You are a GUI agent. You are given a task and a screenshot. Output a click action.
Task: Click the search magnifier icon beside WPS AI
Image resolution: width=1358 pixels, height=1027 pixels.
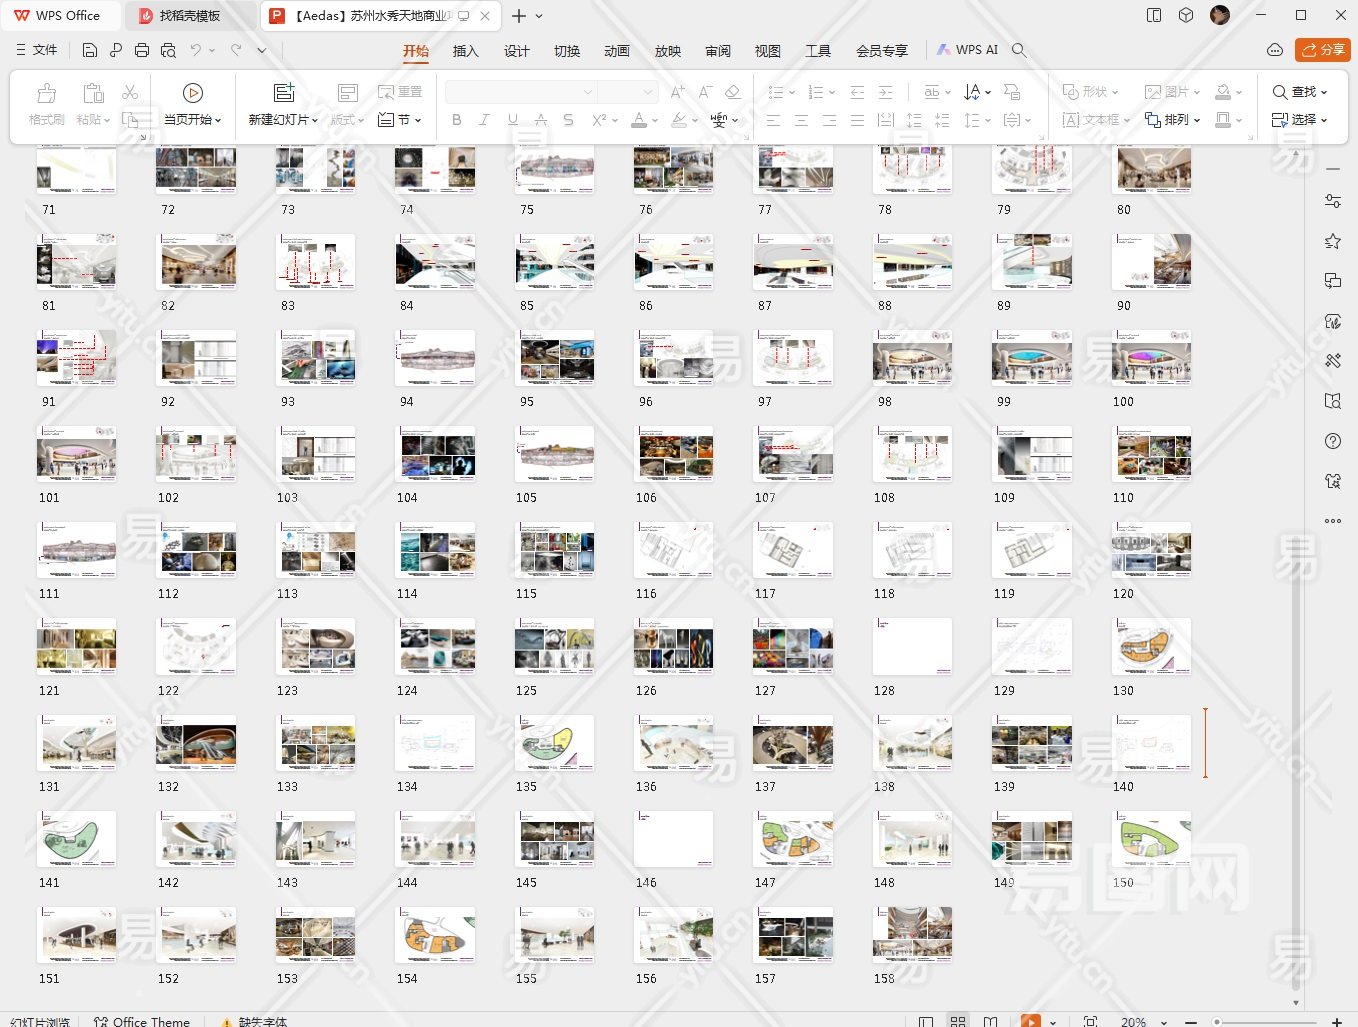pyautogui.click(x=1019, y=50)
